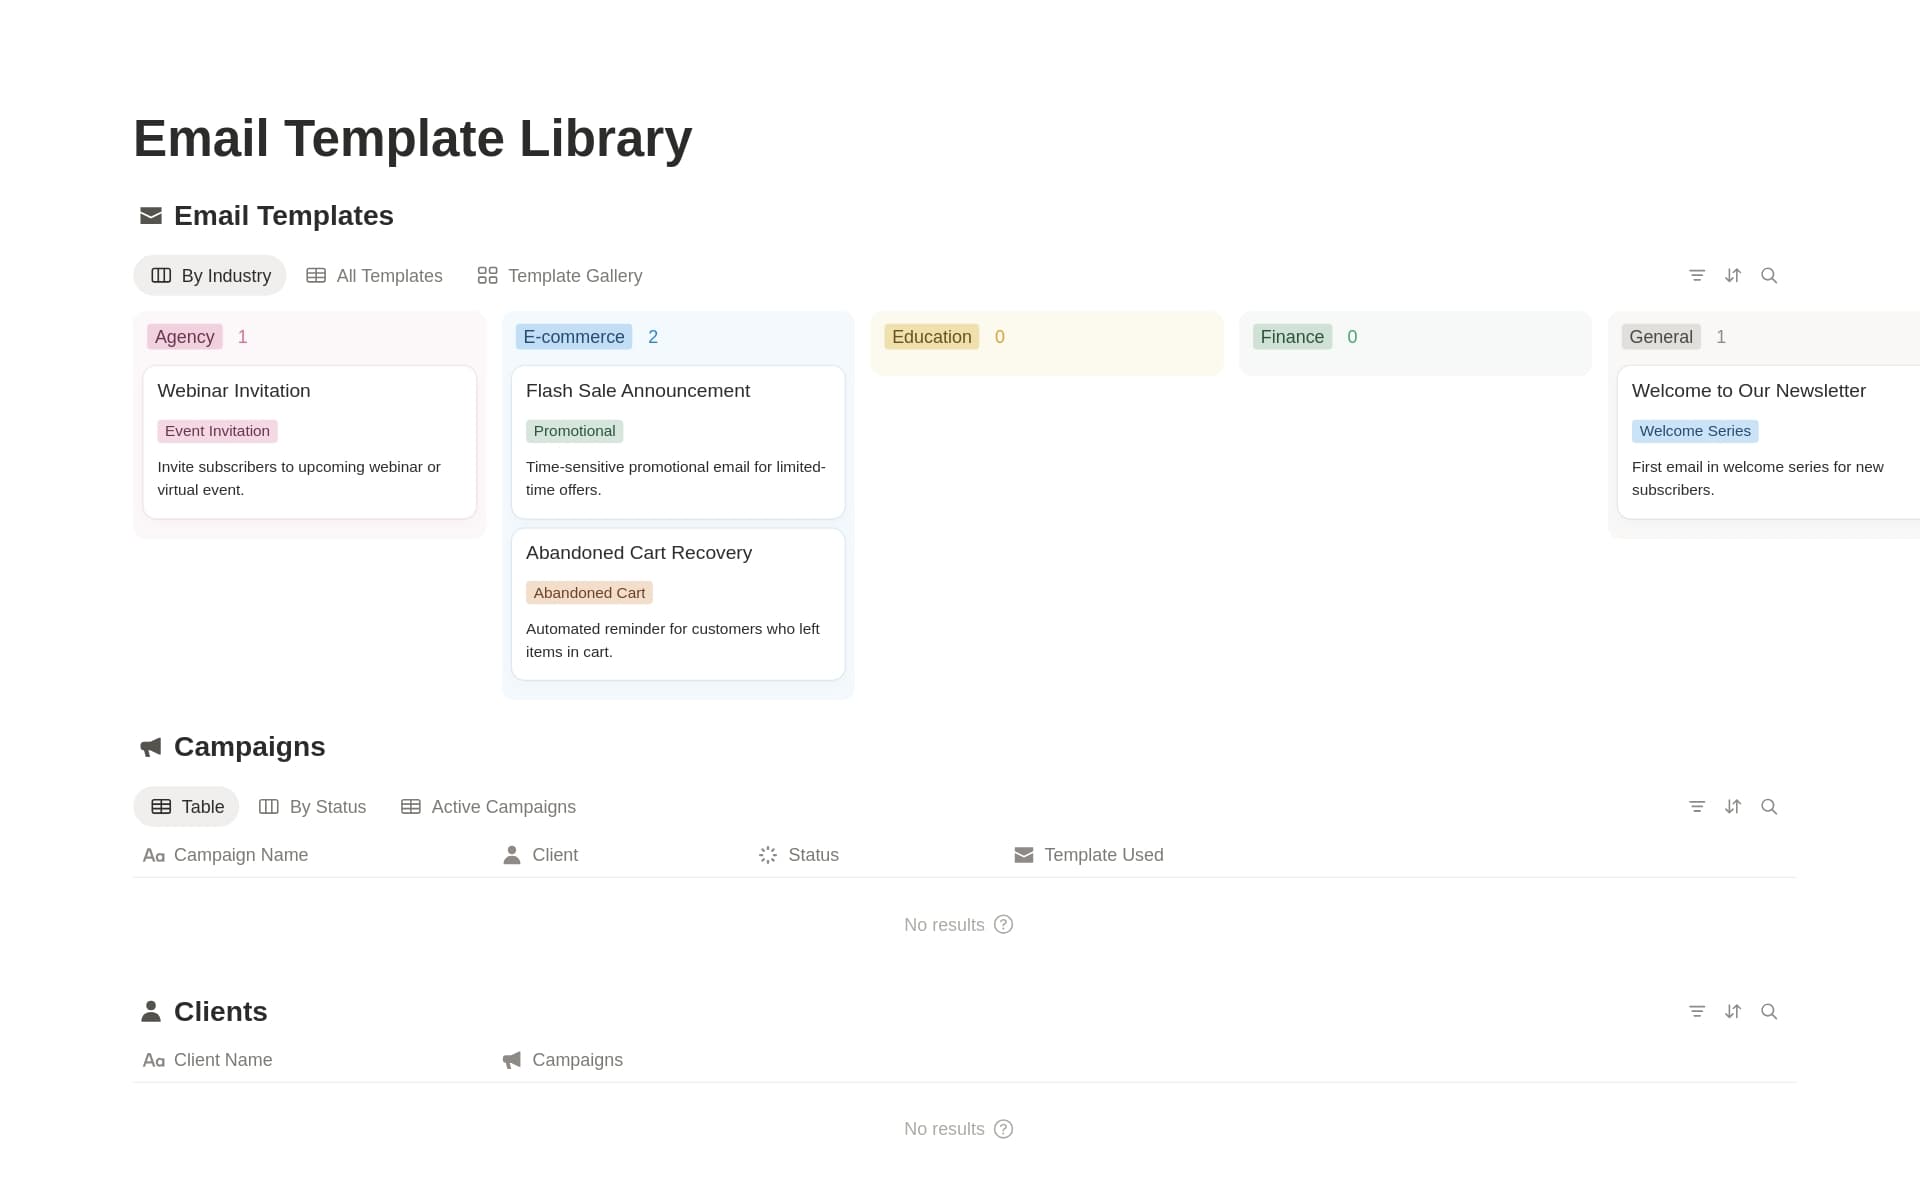
Task: Click the Finance group label
Action: [x=1292, y=337]
